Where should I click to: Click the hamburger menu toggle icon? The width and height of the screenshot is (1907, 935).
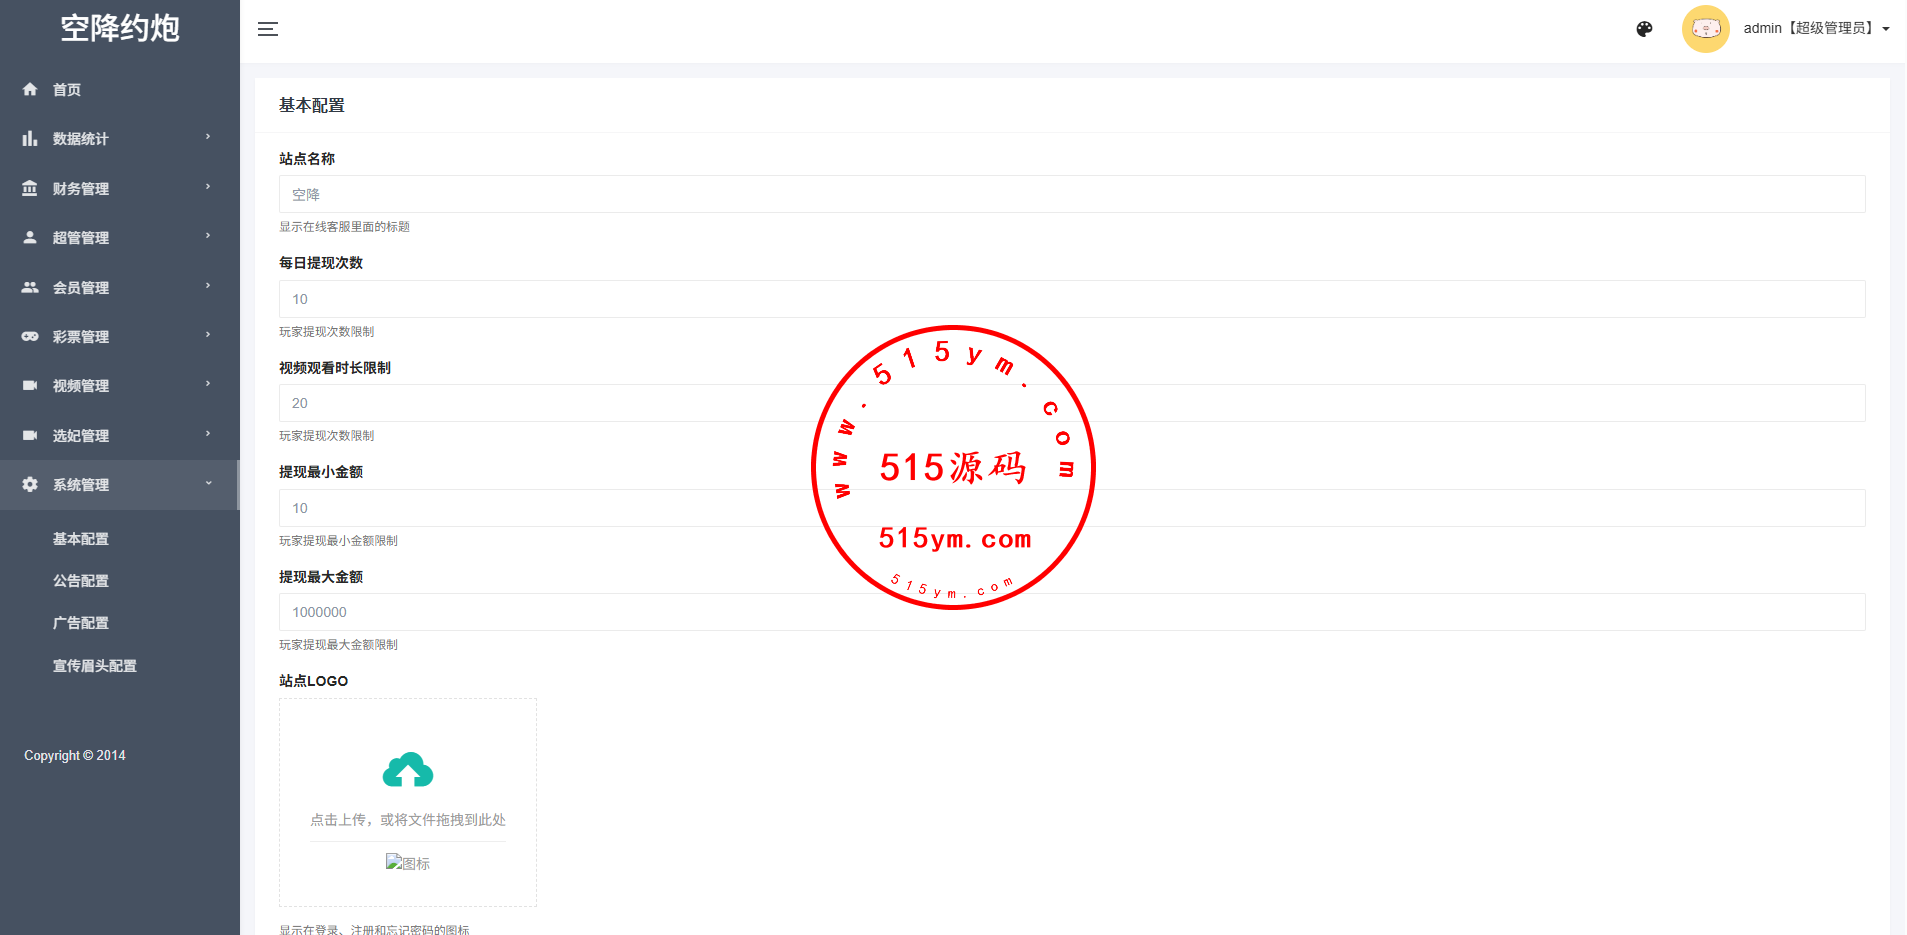point(268,29)
